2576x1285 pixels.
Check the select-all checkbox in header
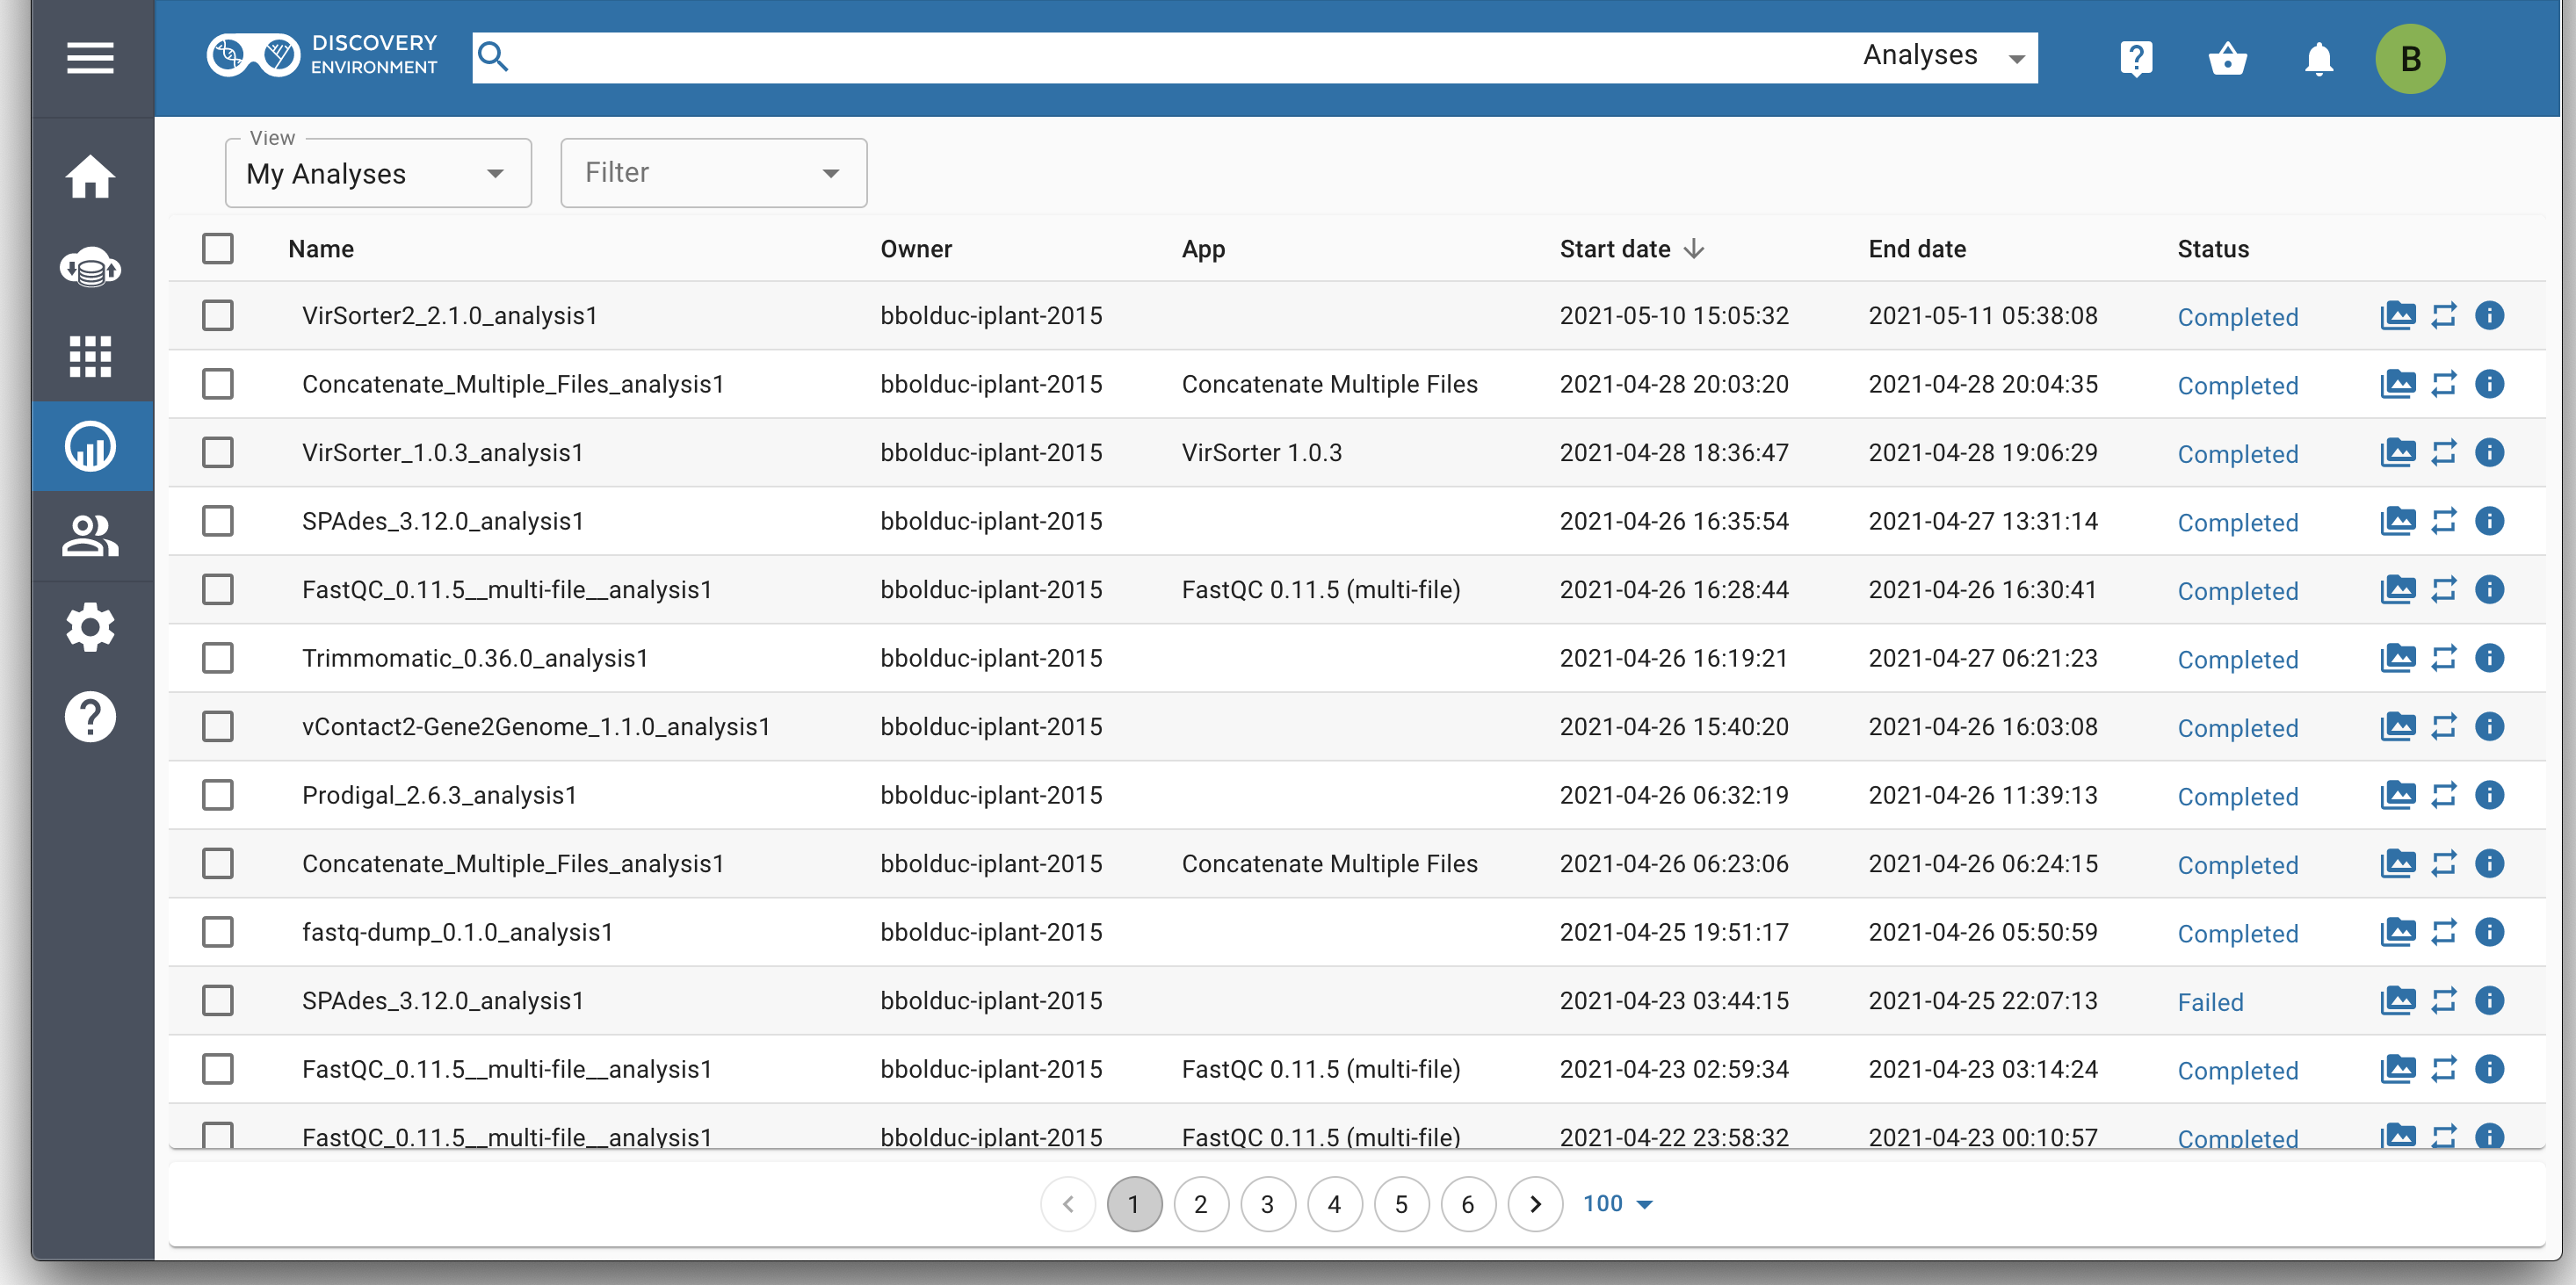tap(218, 248)
